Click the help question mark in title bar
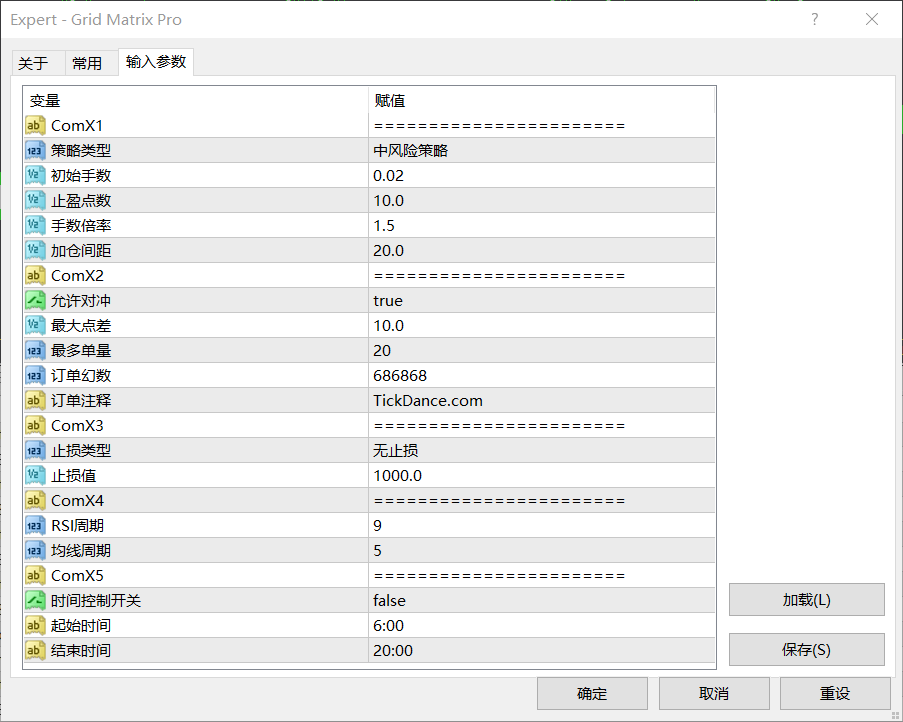 click(x=815, y=19)
